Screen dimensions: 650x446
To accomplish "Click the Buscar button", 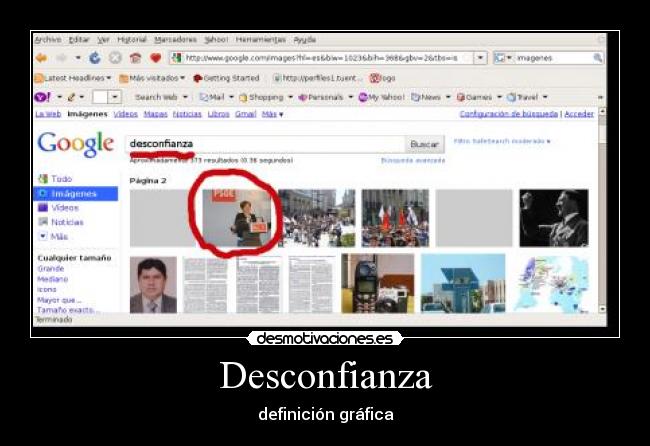I will click(424, 144).
